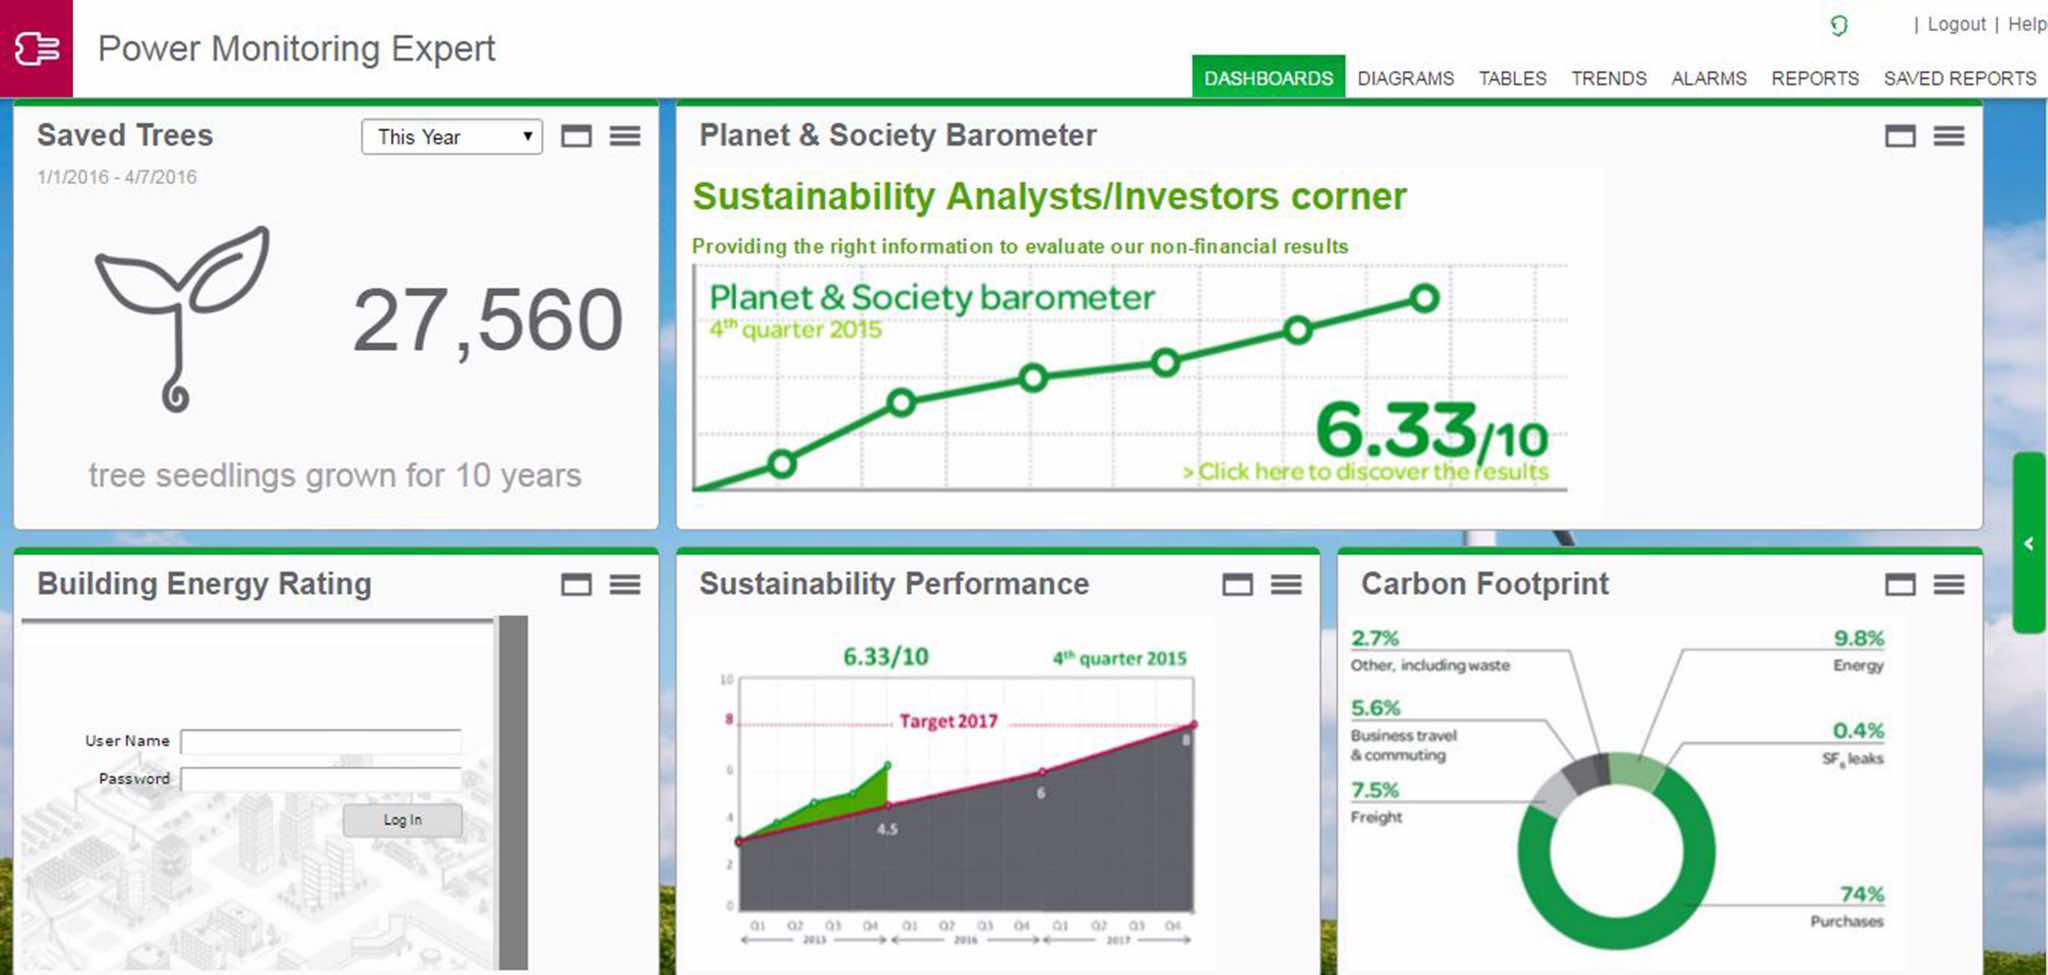Click '4th quarter 2015' in Sustainability Performance

[x=1119, y=658]
